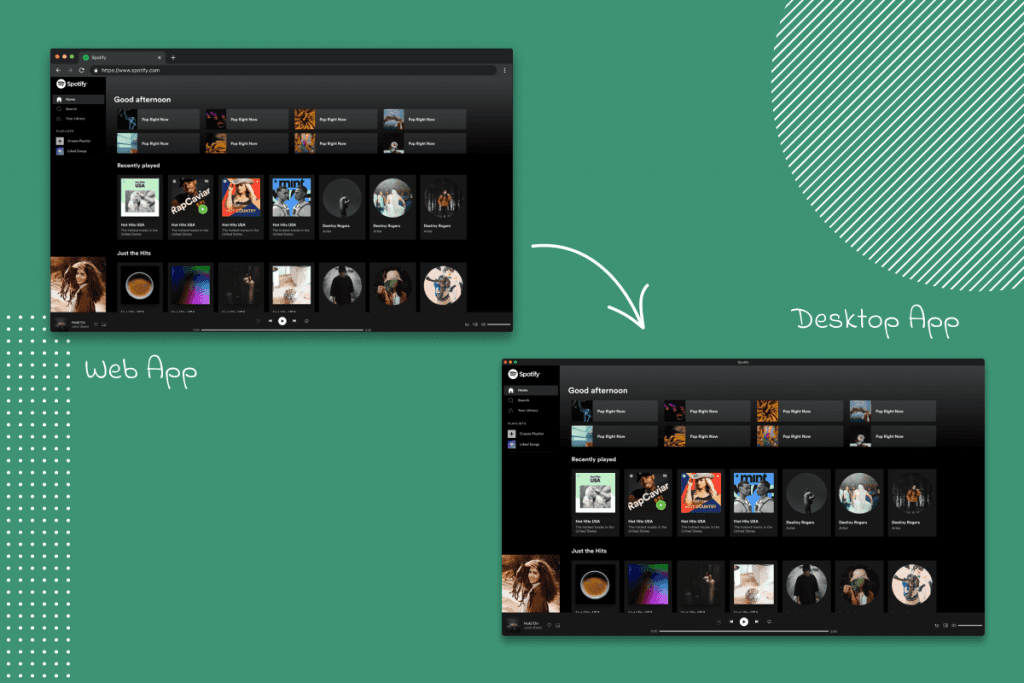
Task: Open the queue icon in Desktop App
Action: 937,626
